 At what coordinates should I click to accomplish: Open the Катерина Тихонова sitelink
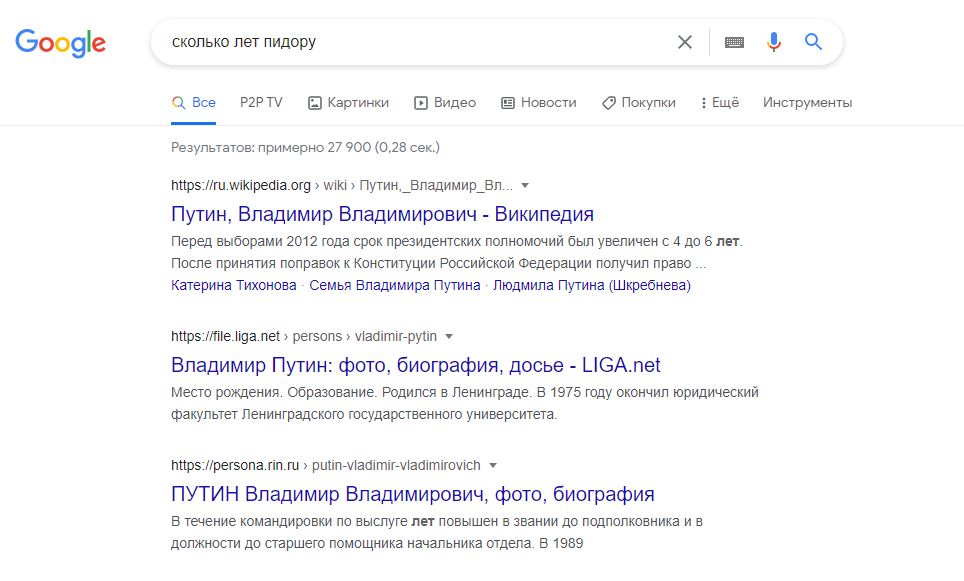pos(234,285)
